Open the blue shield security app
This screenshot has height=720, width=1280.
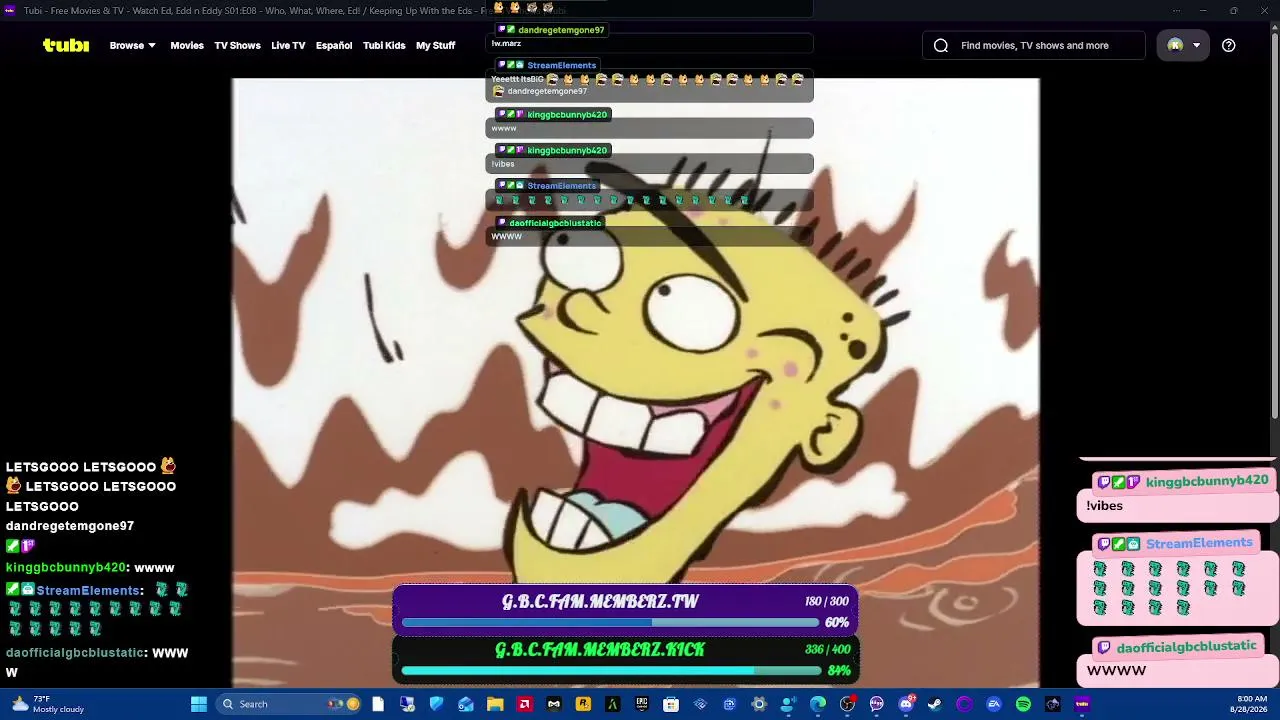(x=436, y=704)
